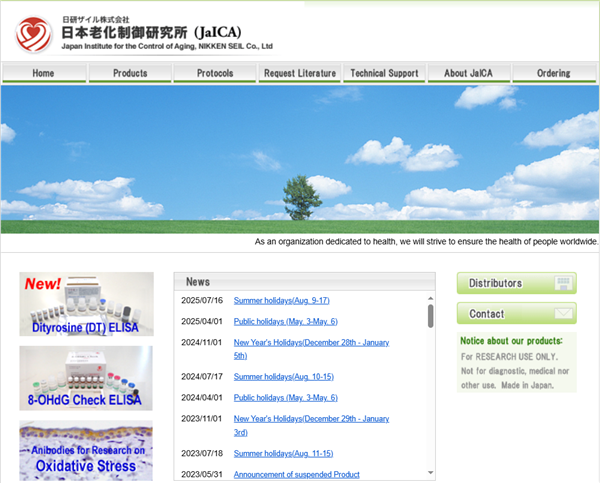Click the building icon on Distributors
Screen dimensions: 600x483
[x=563, y=283]
